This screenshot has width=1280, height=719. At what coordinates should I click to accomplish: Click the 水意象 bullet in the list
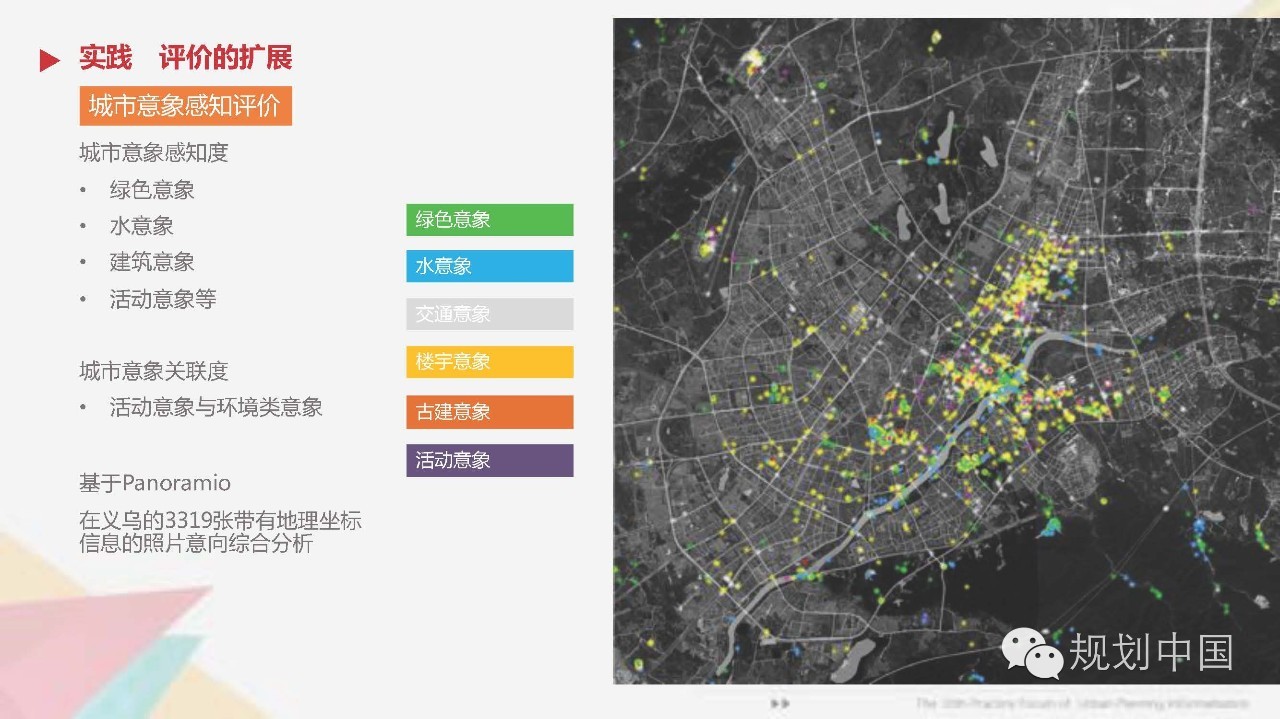click(141, 226)
